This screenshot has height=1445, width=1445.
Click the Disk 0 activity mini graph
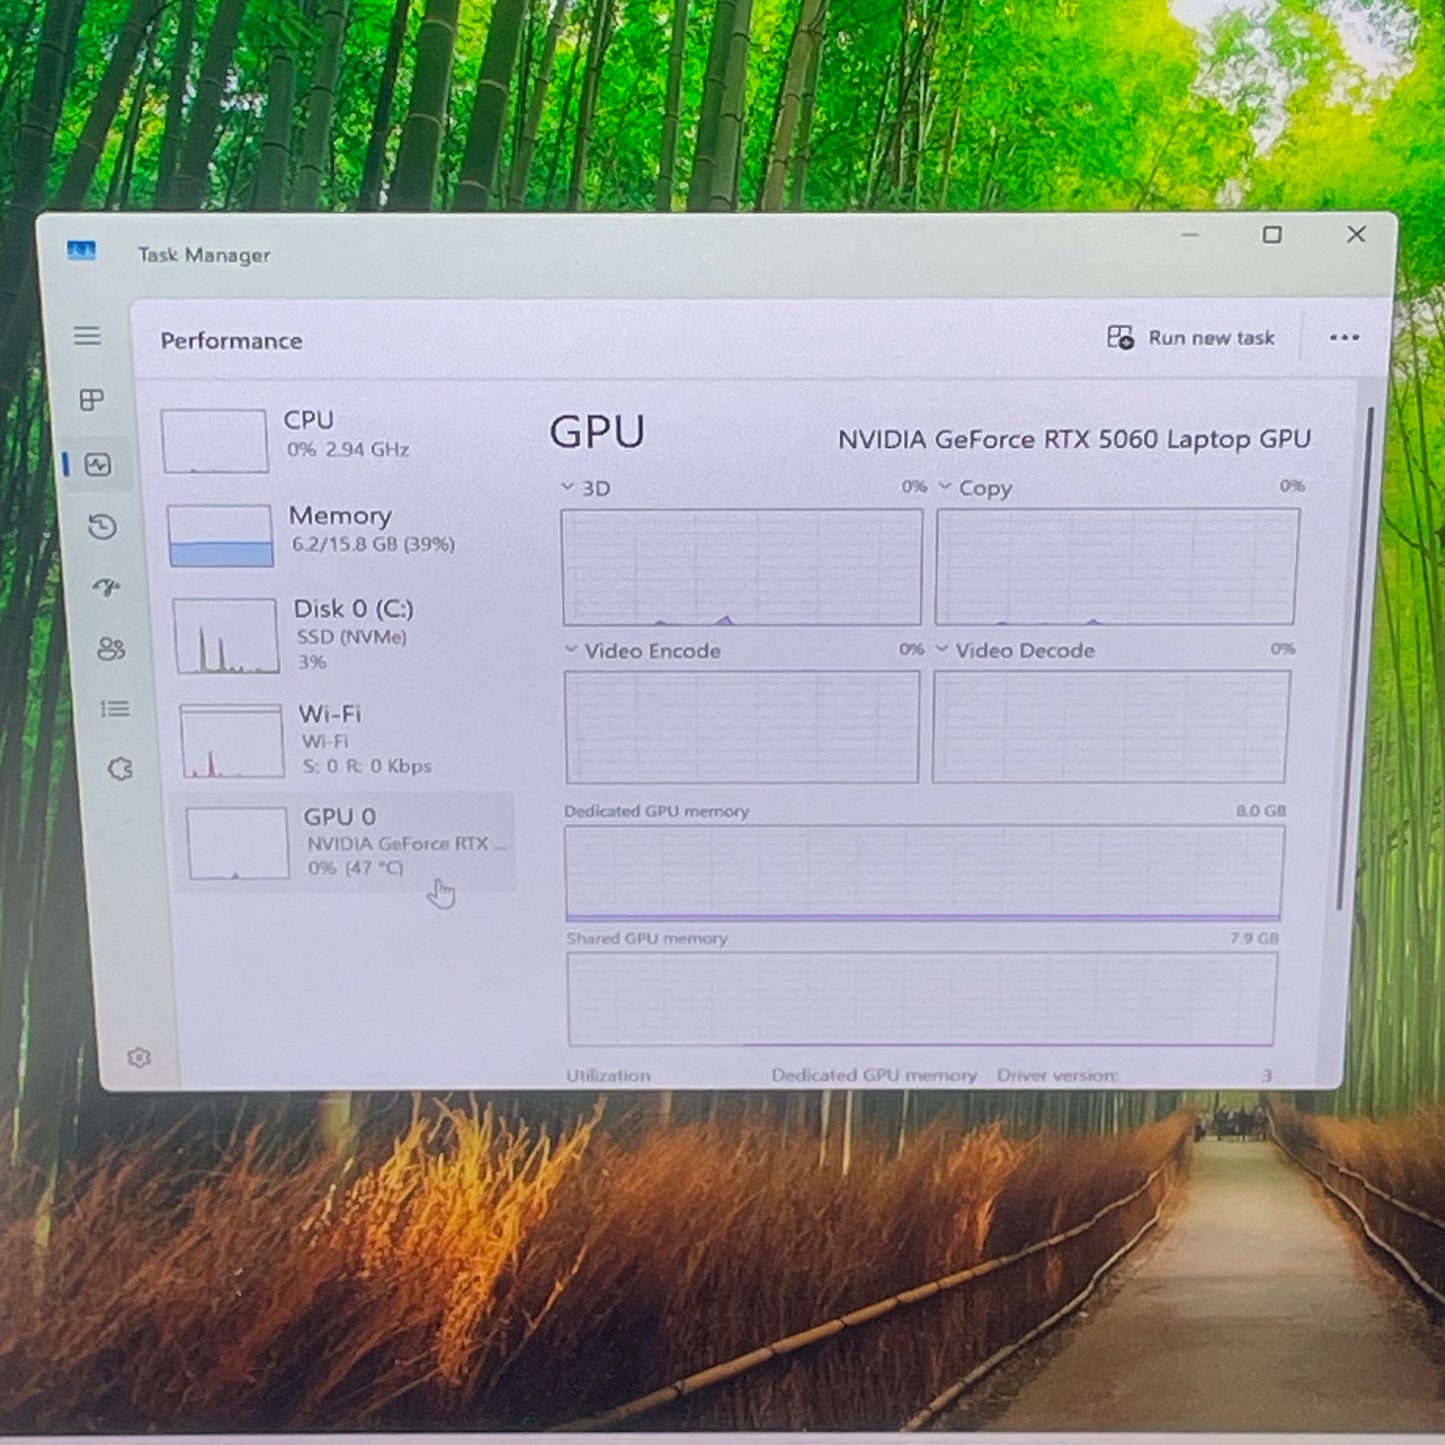click(226, 636)
